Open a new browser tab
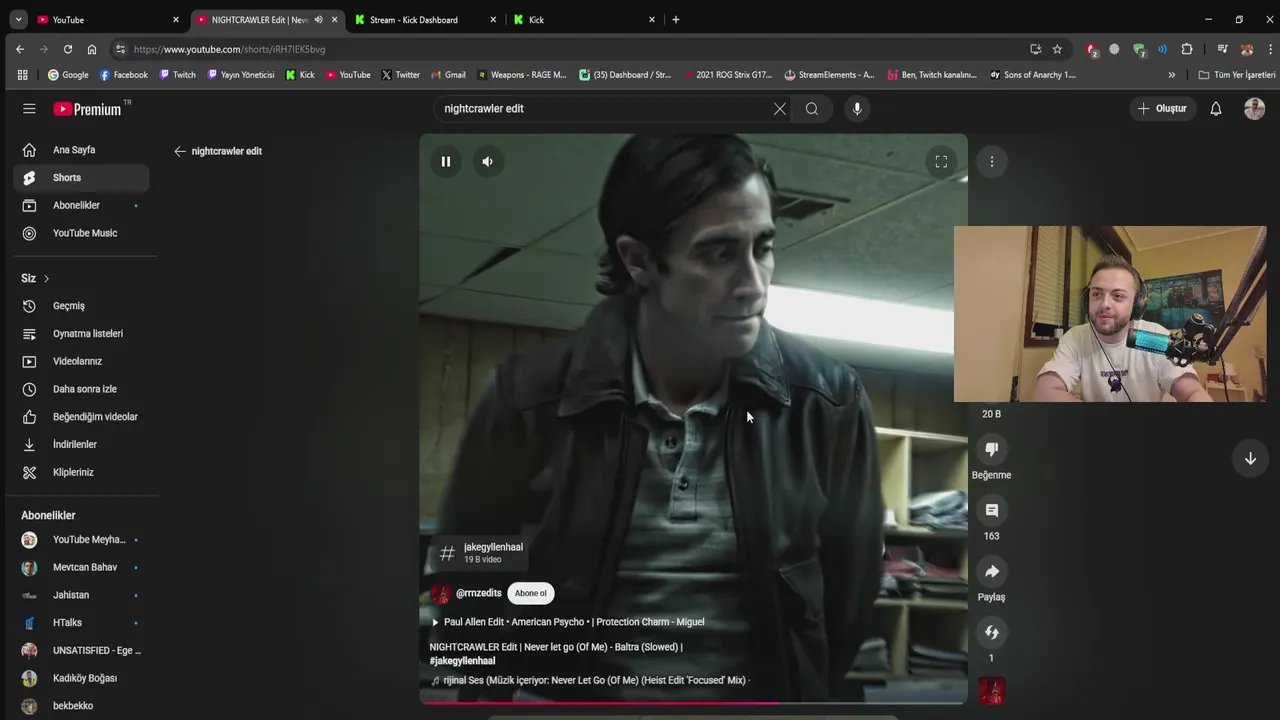Viewport: 1280px width, 720px height. tap(676, 19)
